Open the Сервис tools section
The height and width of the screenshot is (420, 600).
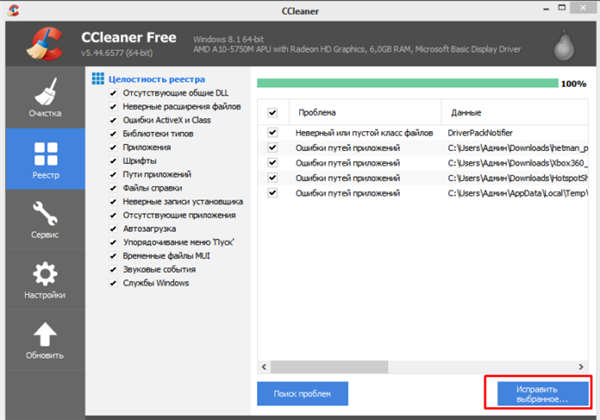[x=45, y=220]
